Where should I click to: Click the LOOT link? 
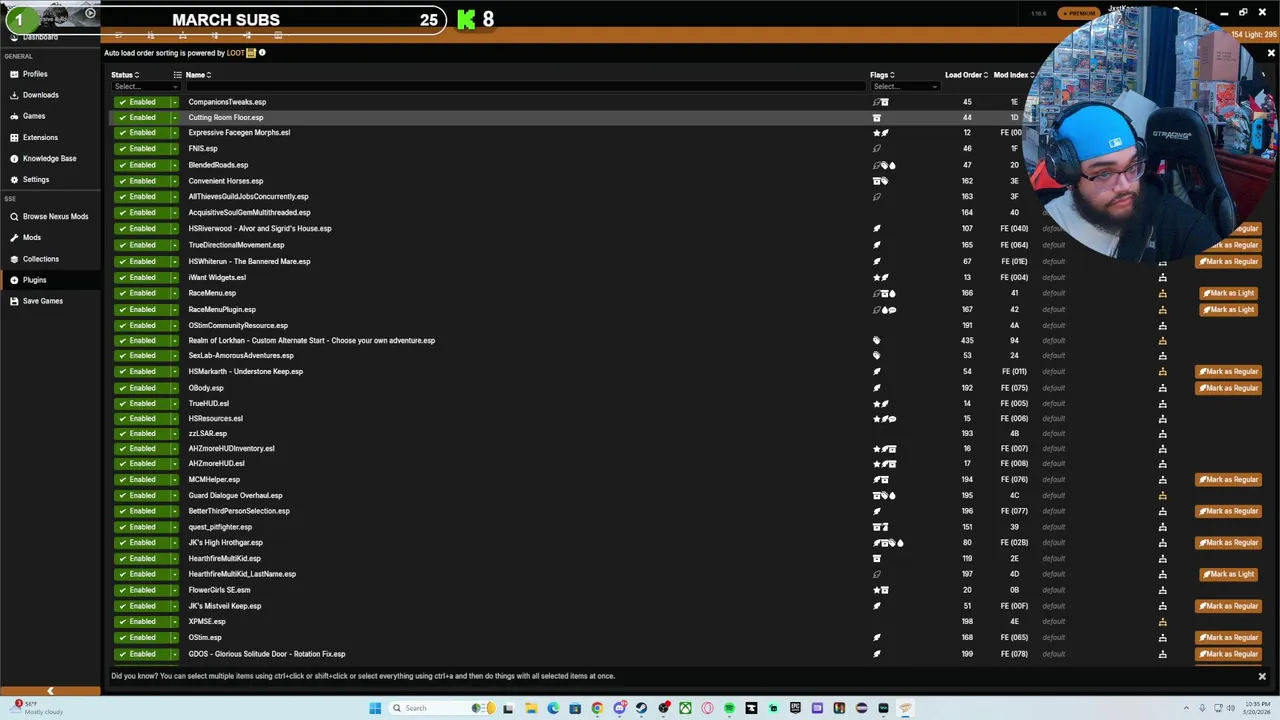[235, 53]
